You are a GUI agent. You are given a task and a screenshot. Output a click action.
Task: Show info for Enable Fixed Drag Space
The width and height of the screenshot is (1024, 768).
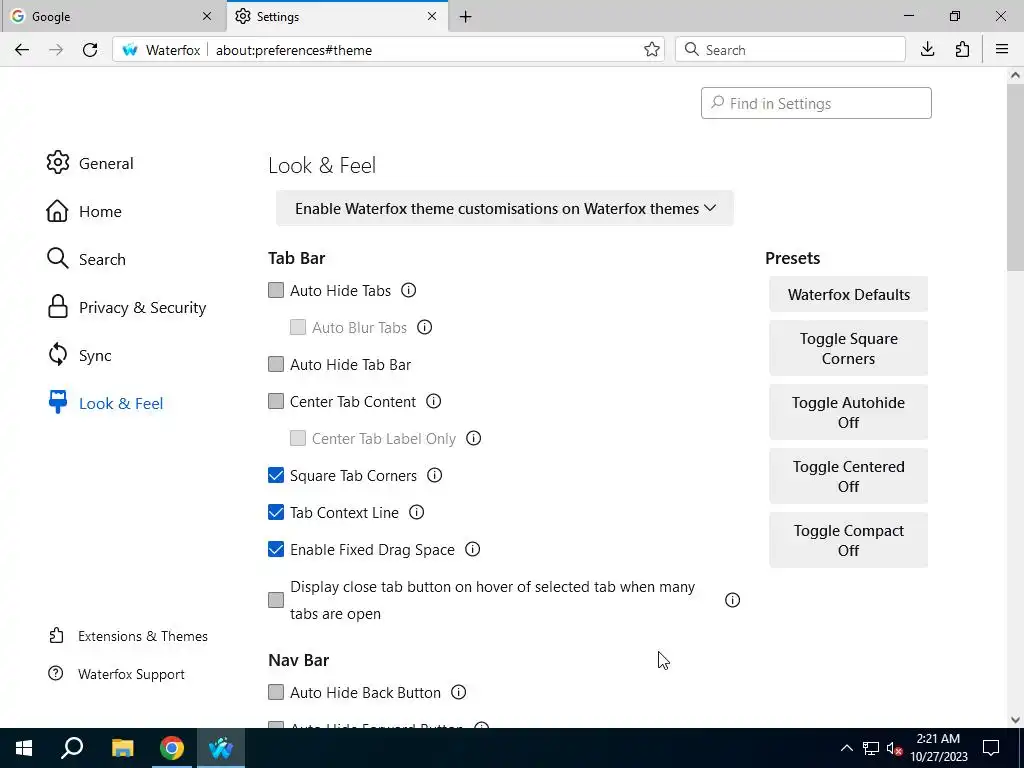point(472,549)
